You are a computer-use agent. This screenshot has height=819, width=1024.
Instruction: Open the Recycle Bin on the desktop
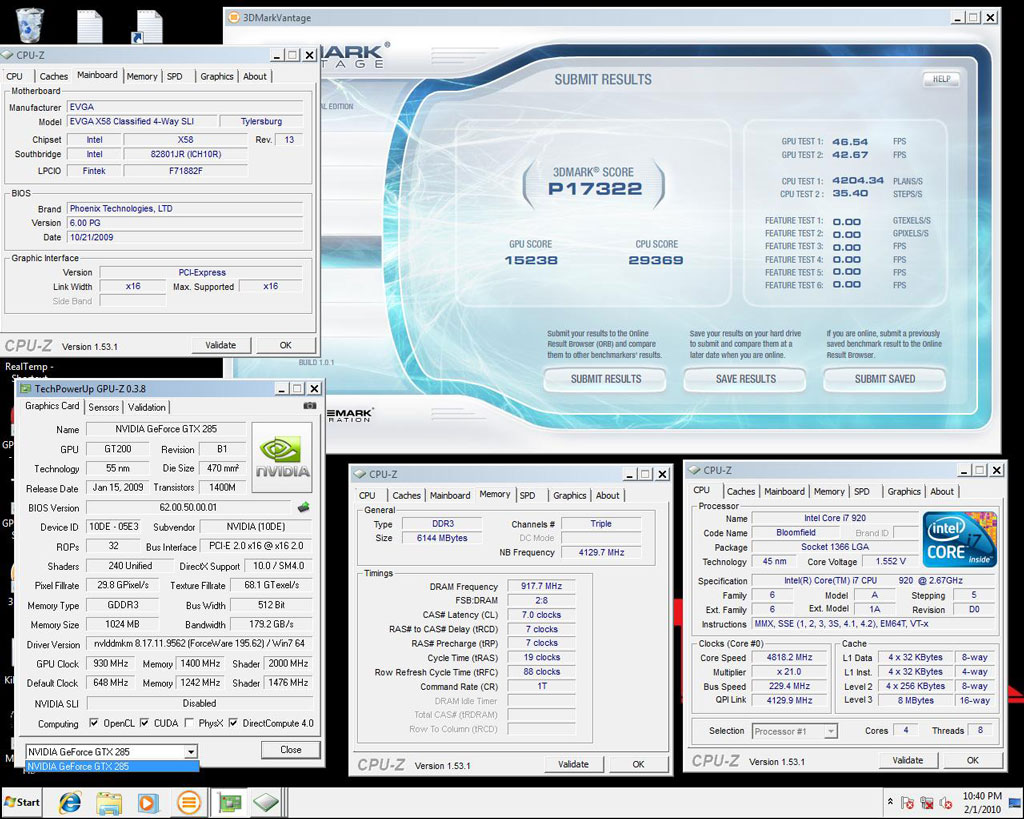[30, 24]
